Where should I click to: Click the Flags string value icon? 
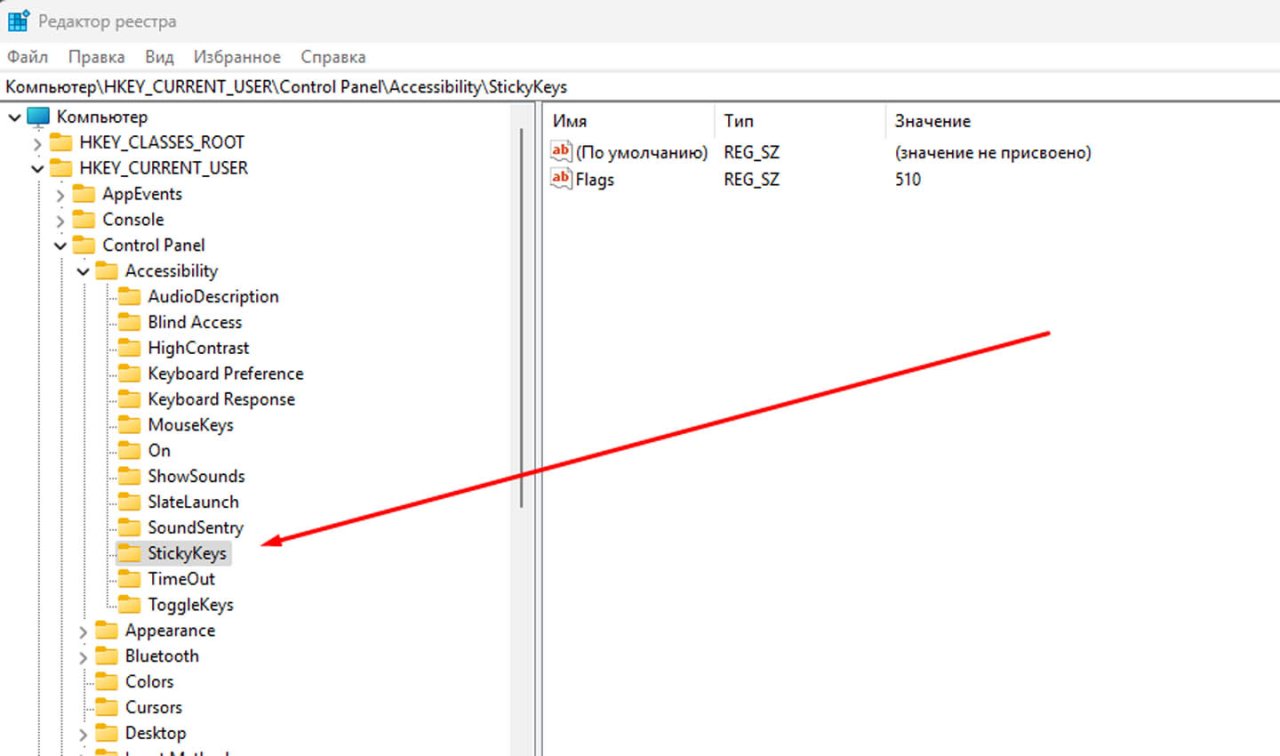[561, 180]
